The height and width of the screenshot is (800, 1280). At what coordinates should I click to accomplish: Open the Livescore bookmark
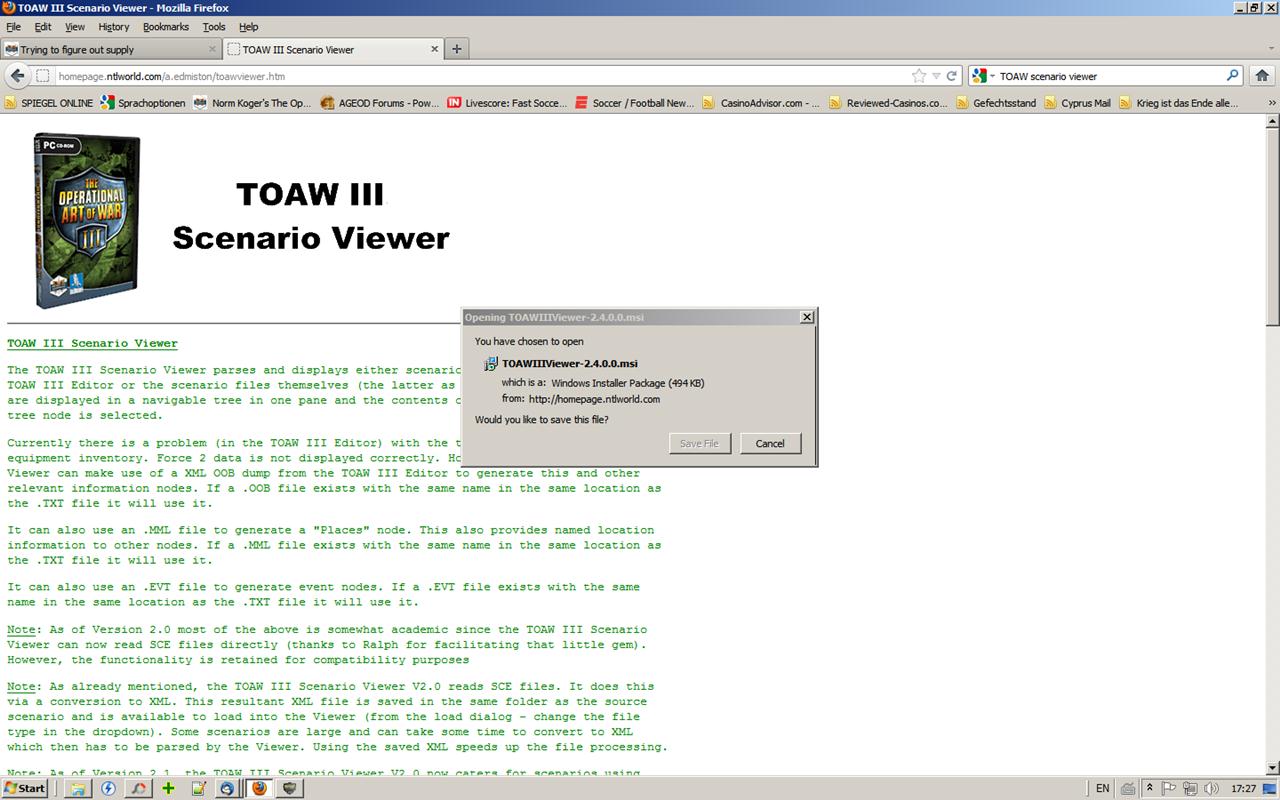pos(508,103)
